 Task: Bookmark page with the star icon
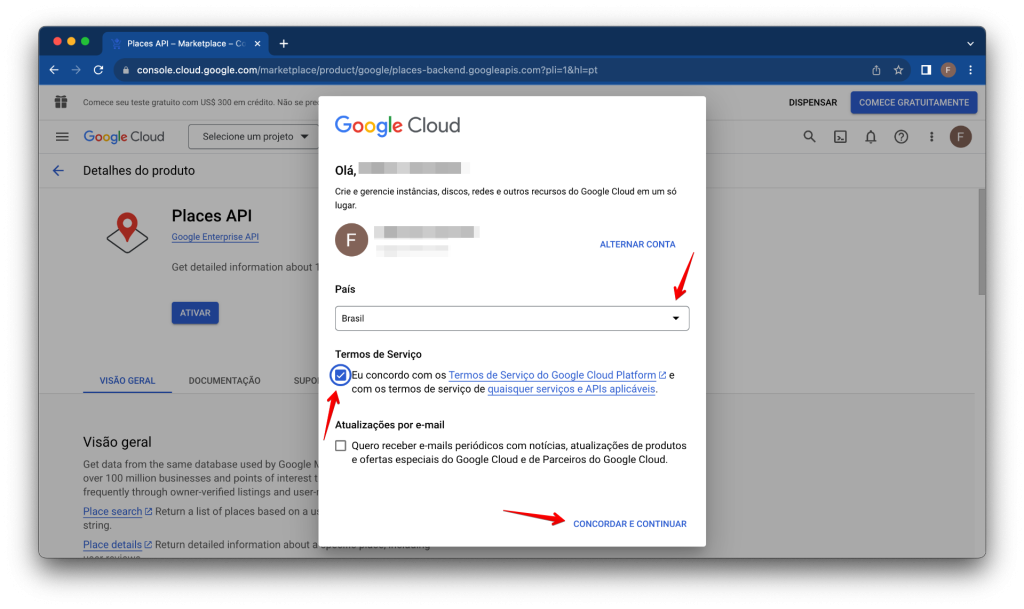[899, 70]
